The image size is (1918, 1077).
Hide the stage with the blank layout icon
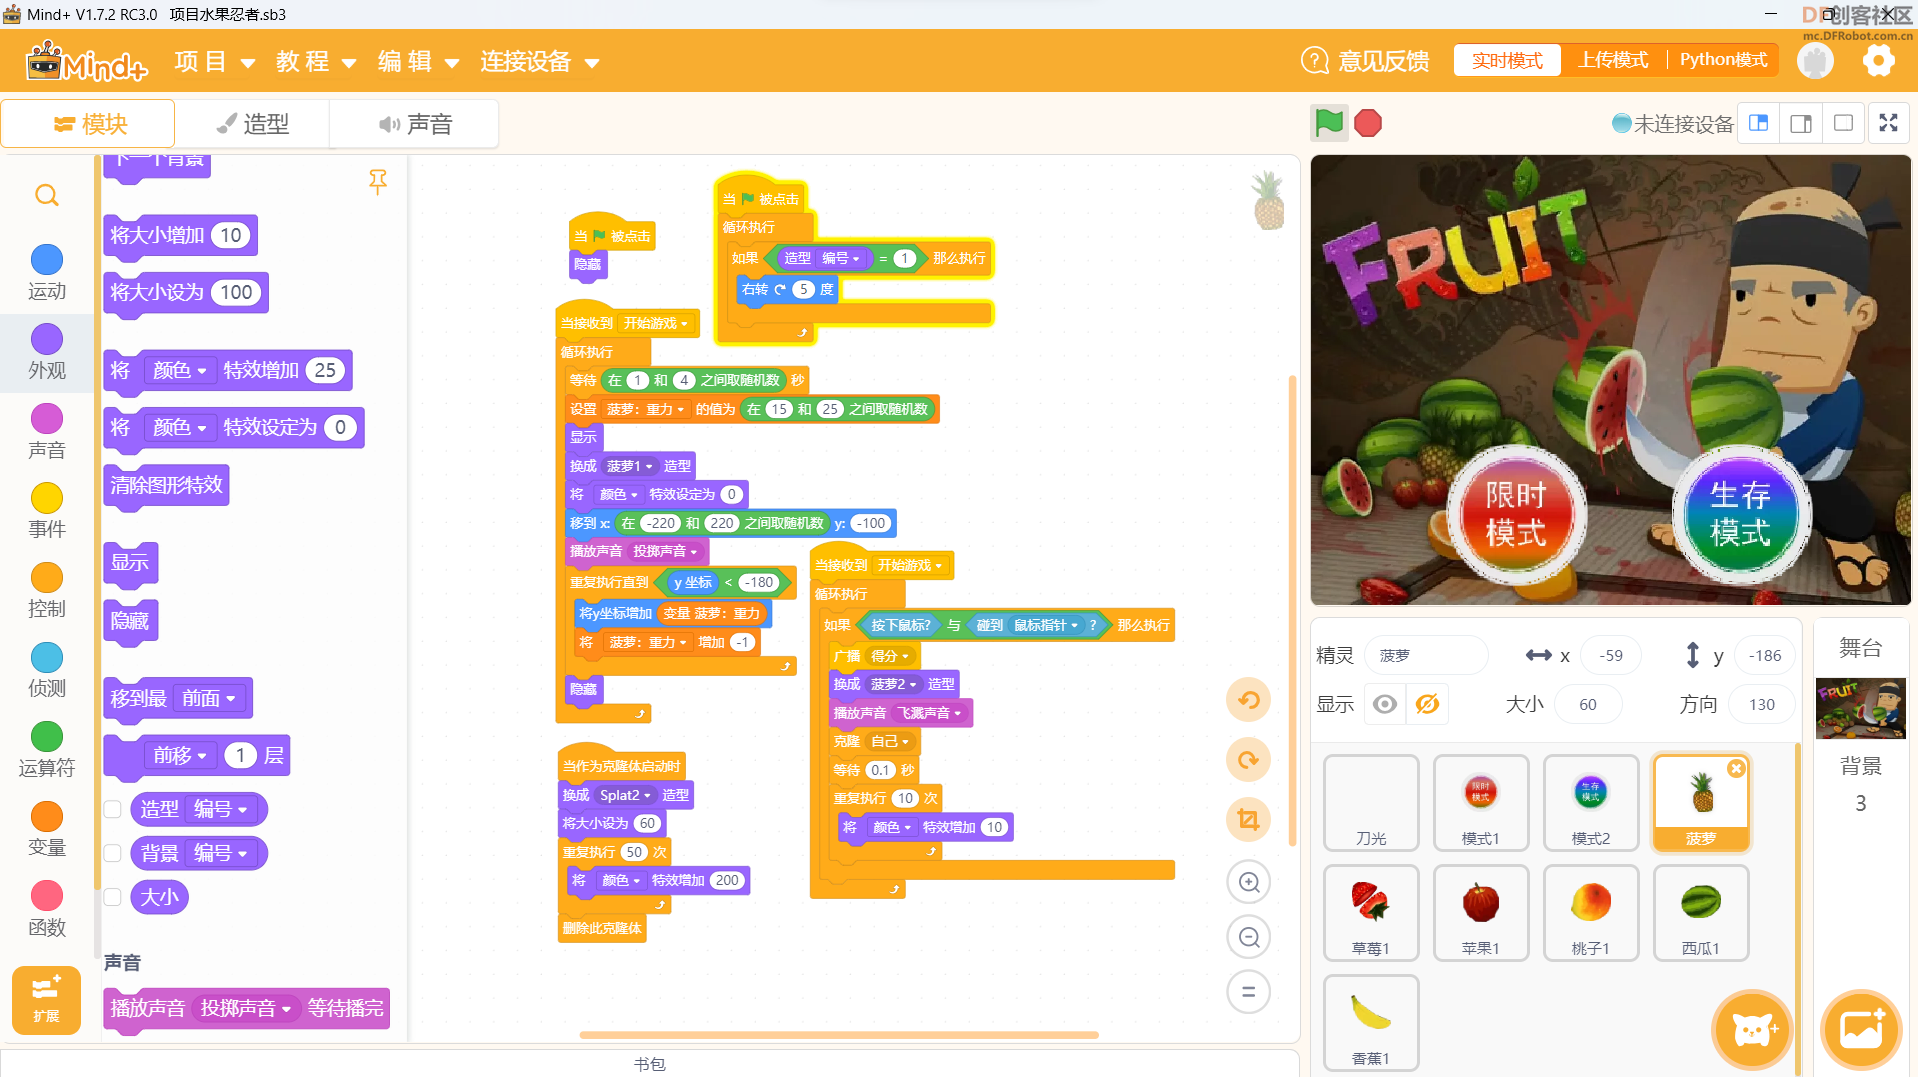click(x=1843, y=123)
